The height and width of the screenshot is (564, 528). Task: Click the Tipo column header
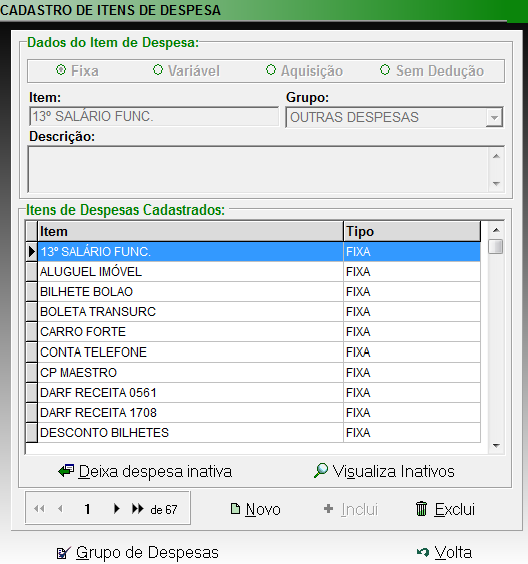[x=412, y=231]
